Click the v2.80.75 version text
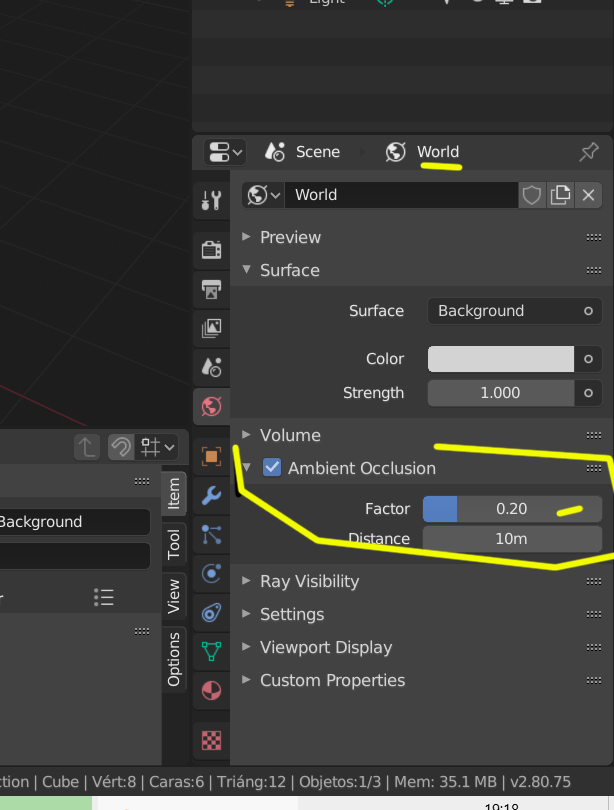This screenshot has width=614, height=810. coord(541,782)
